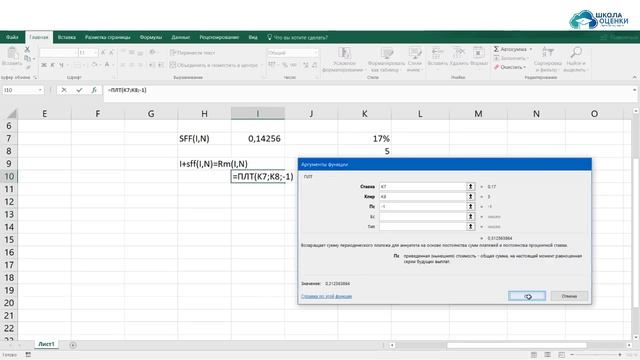Image resolution: width=640 pixels, height=360 pixels.
Task: Click the add new sheet plus icon
Action: click(73, 345)
